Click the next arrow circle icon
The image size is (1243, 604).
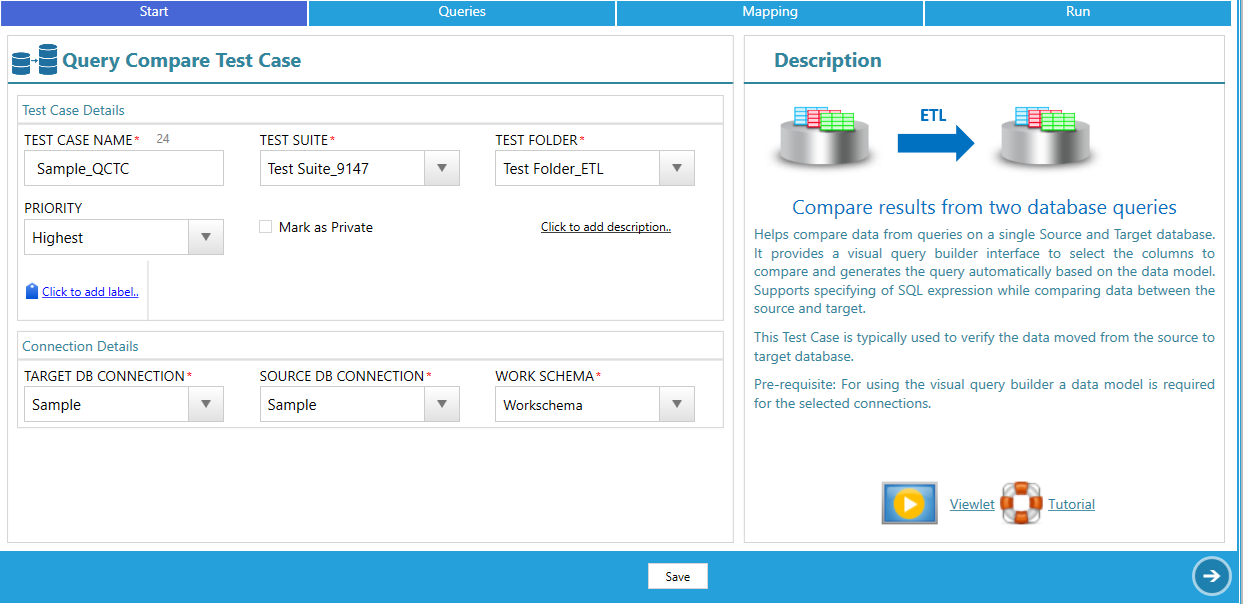point(1211,576)
